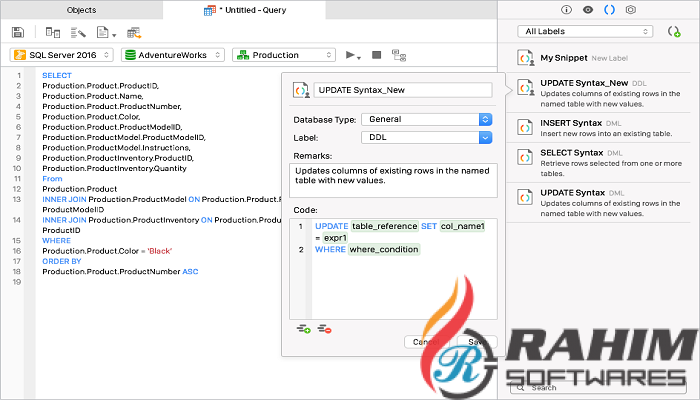Click the where_condition placeholder in code

click(384, 249)
